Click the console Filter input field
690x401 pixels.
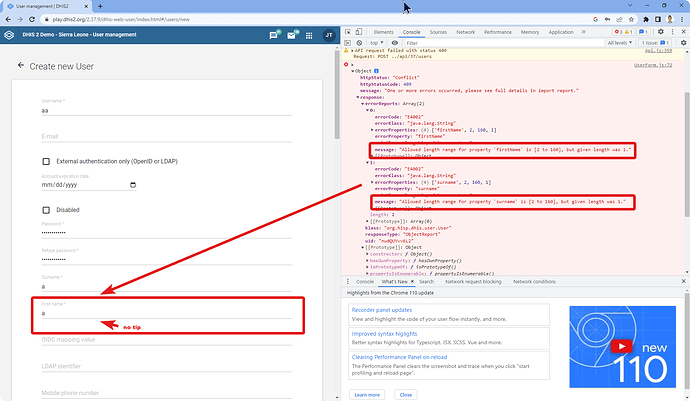[502, 43]
